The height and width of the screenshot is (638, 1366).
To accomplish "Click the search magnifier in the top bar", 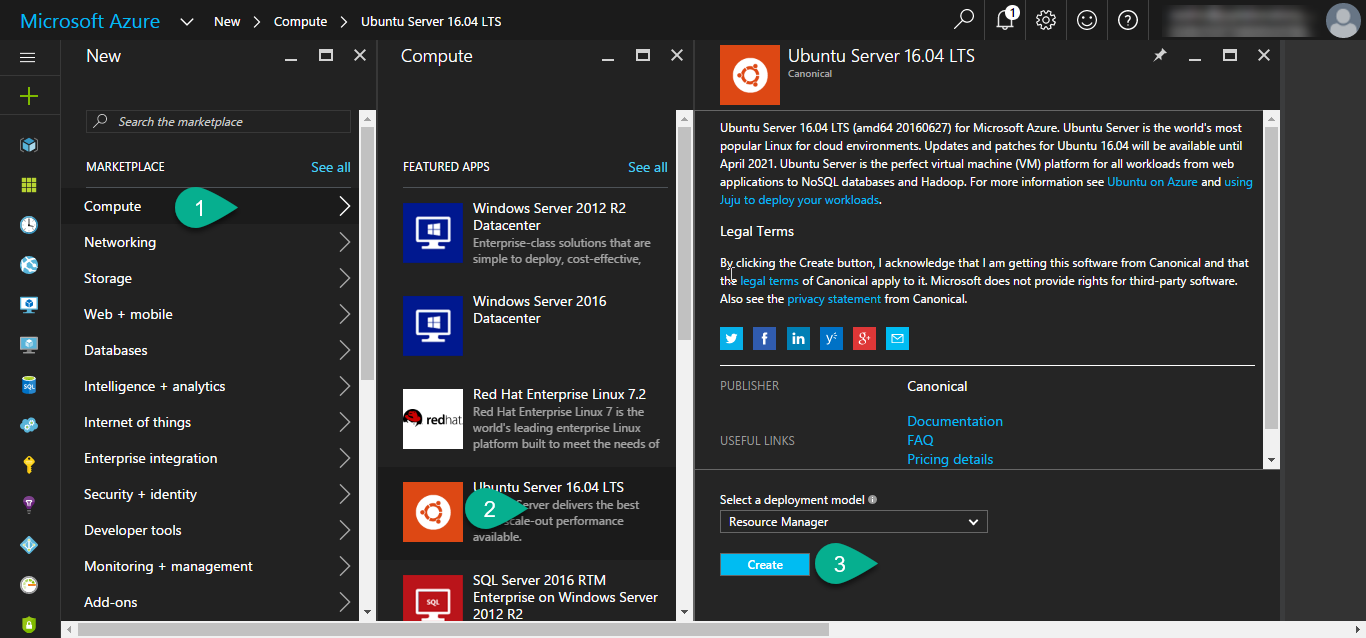I will pos(964,20).
